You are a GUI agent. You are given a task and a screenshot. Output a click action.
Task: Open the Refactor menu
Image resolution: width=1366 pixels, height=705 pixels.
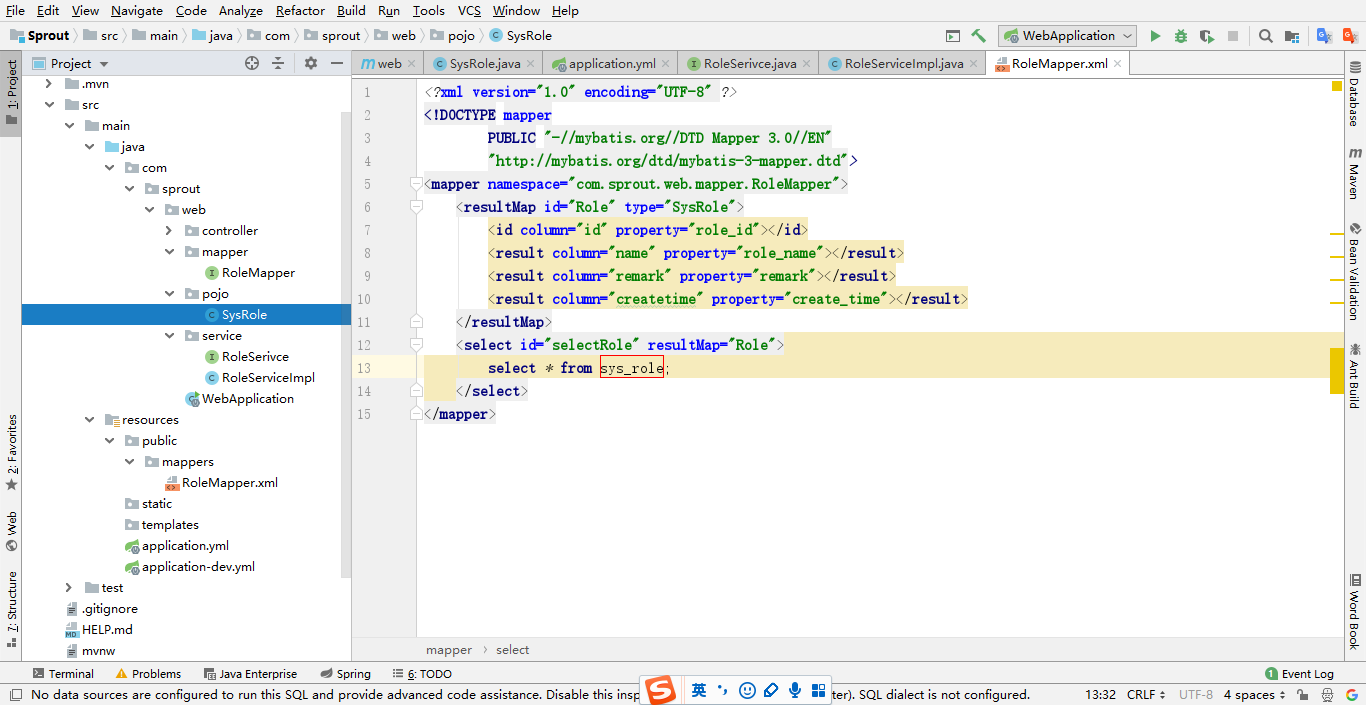300,10
